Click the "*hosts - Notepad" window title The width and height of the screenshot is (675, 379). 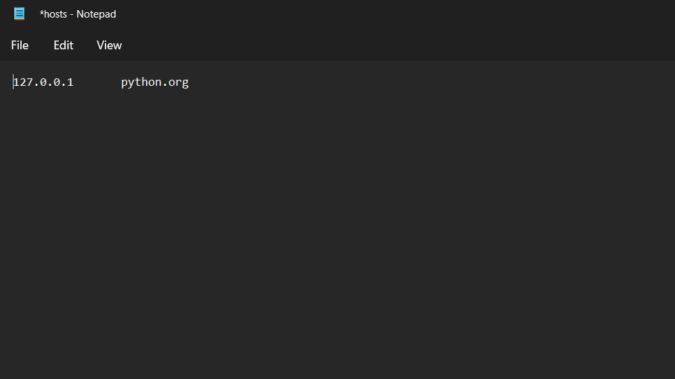78,14
